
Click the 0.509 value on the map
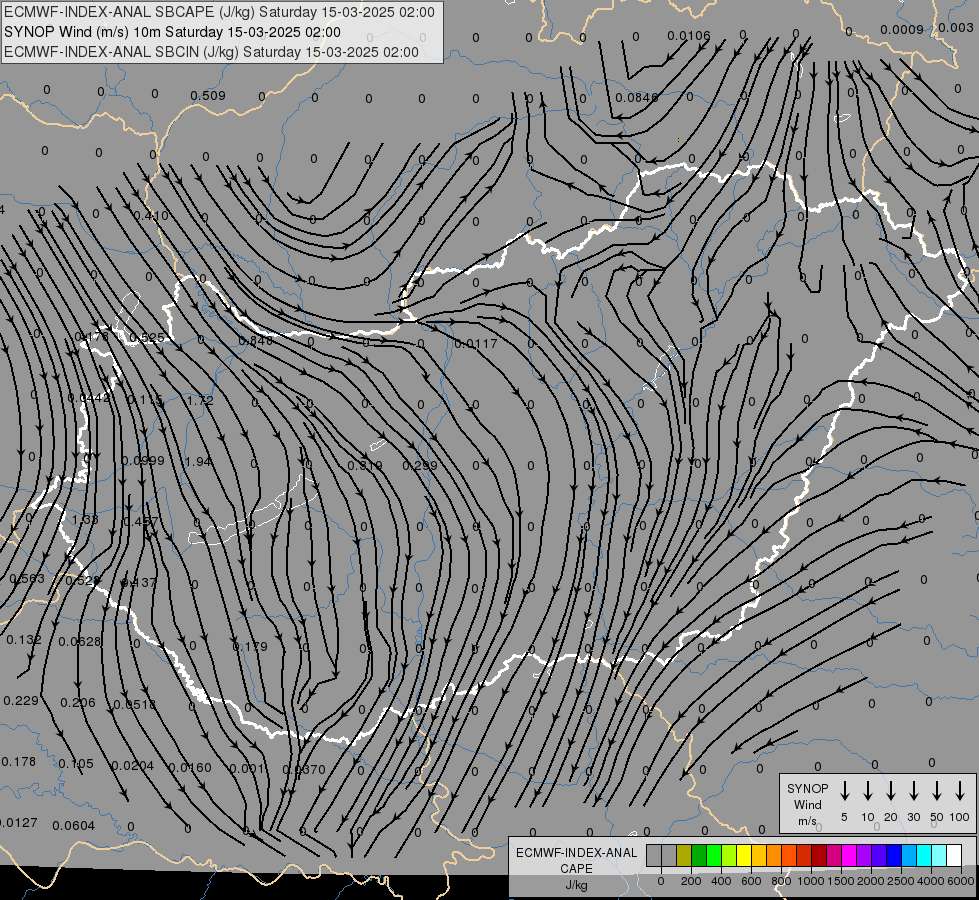pos(207,96)
